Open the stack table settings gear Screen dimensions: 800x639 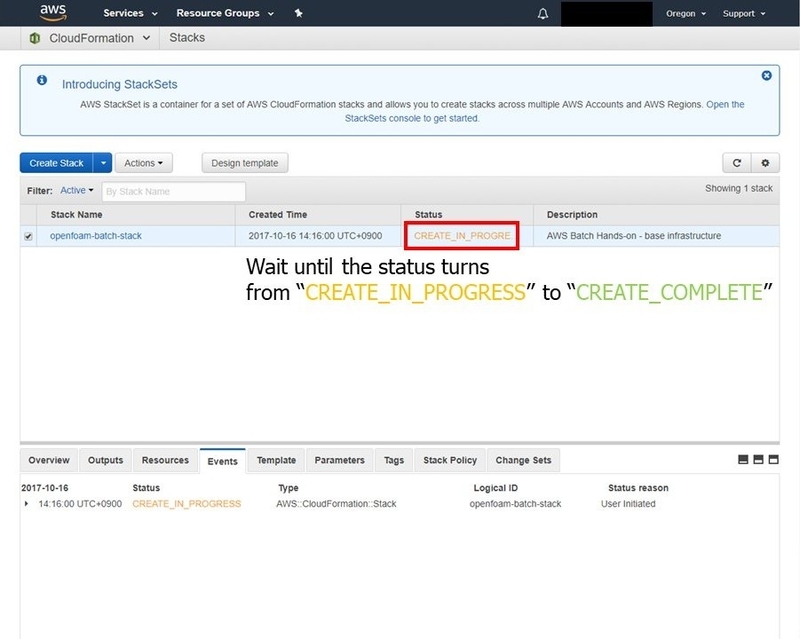(765, 163)
